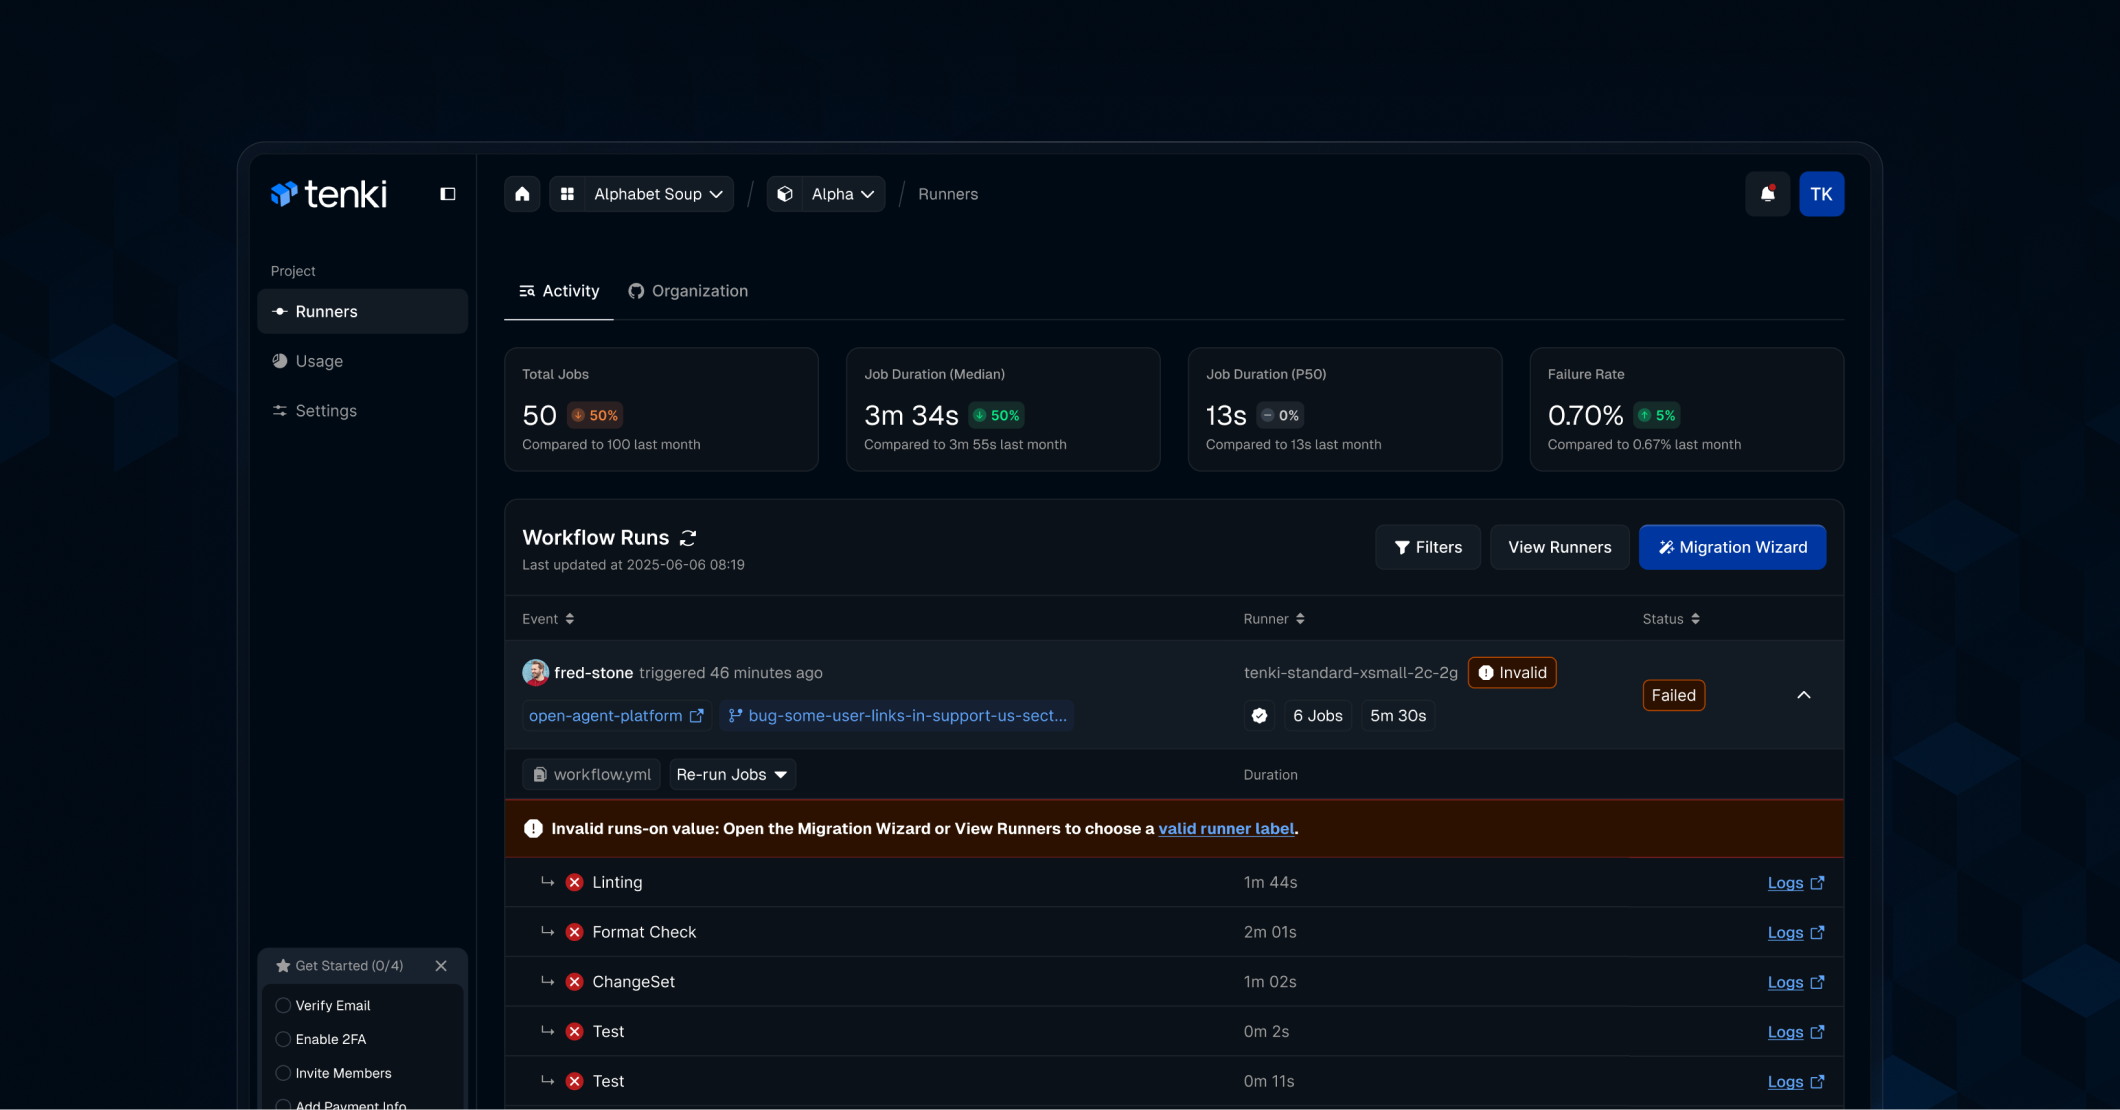Close the Get Started panel

441,966
